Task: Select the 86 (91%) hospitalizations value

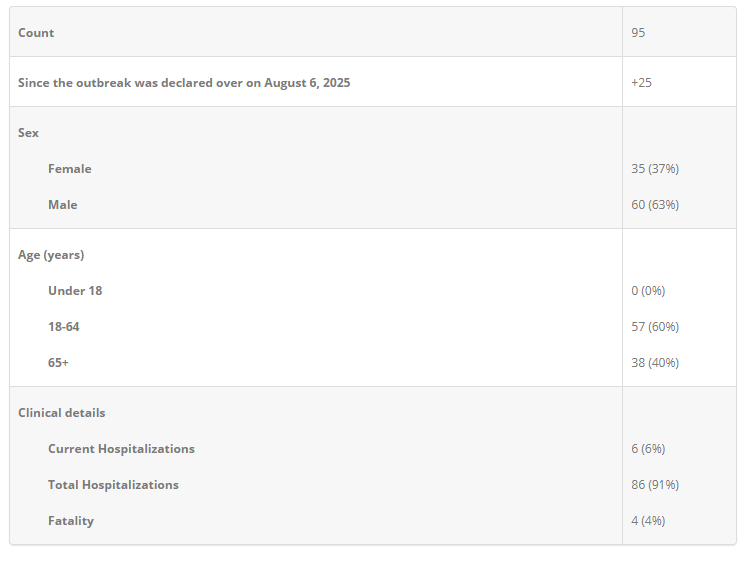Action: tap(655, 485)
